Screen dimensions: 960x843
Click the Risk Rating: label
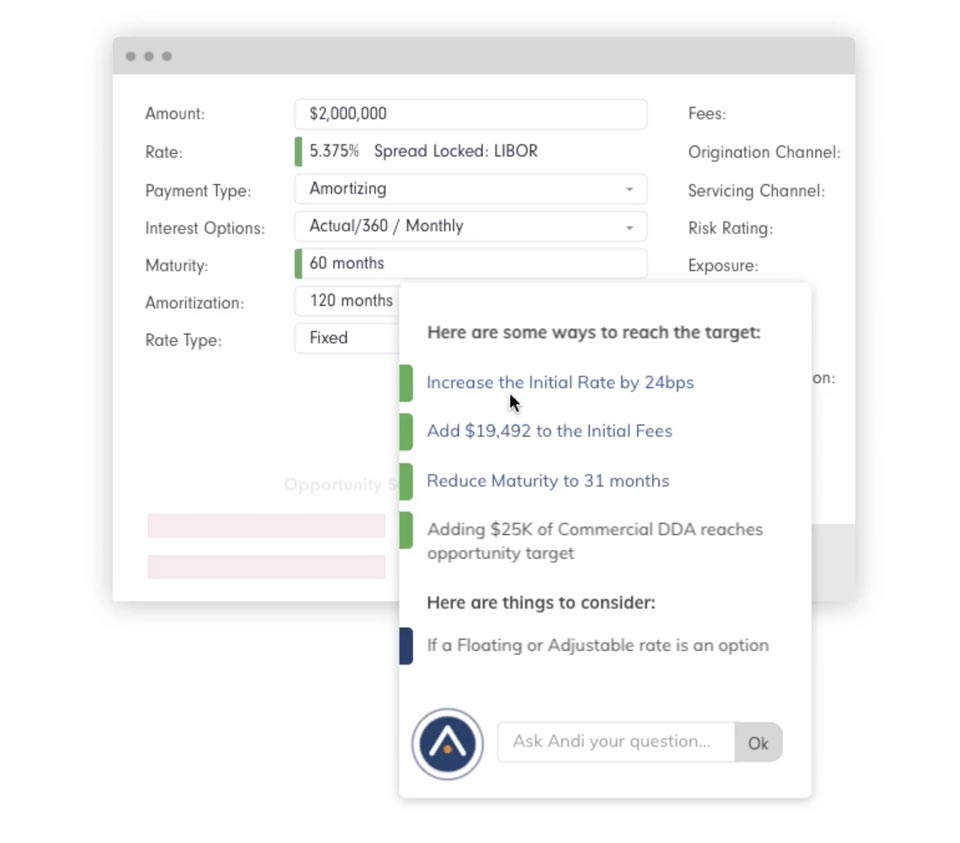coord(730,228)
